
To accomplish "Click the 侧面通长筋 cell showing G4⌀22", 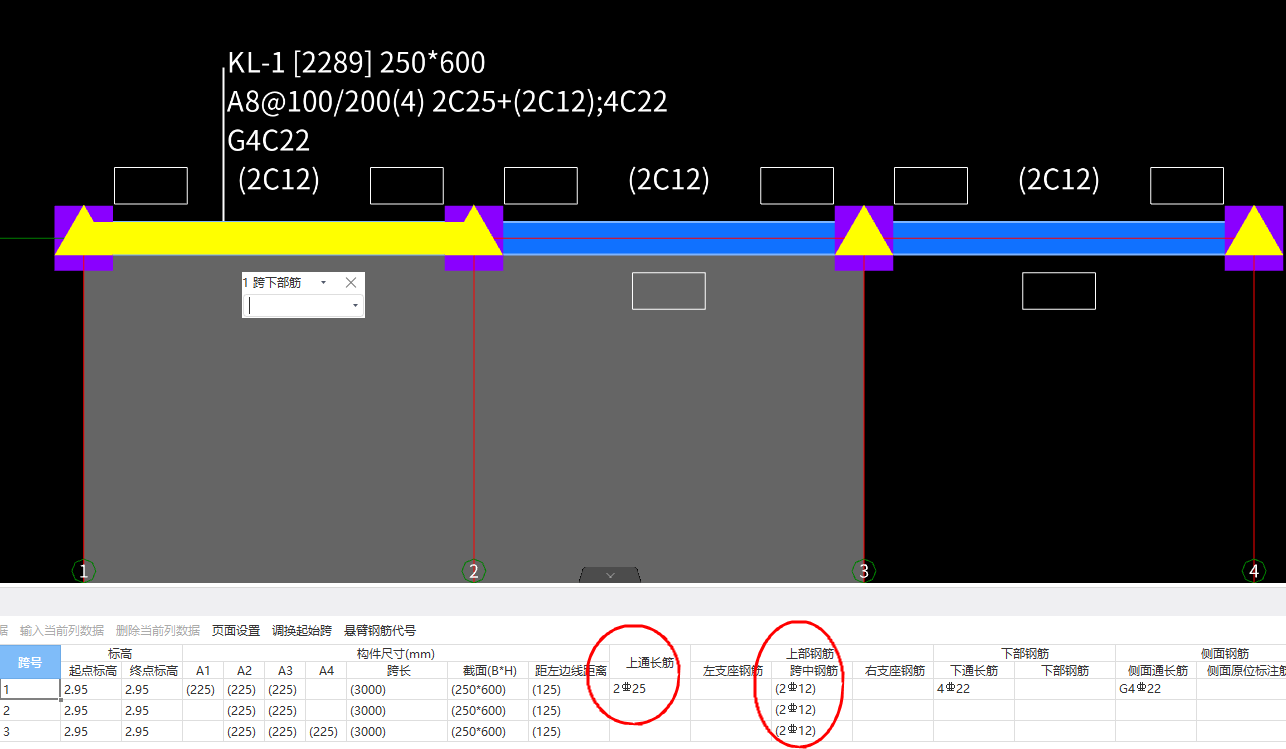I will pos(1156,689).
